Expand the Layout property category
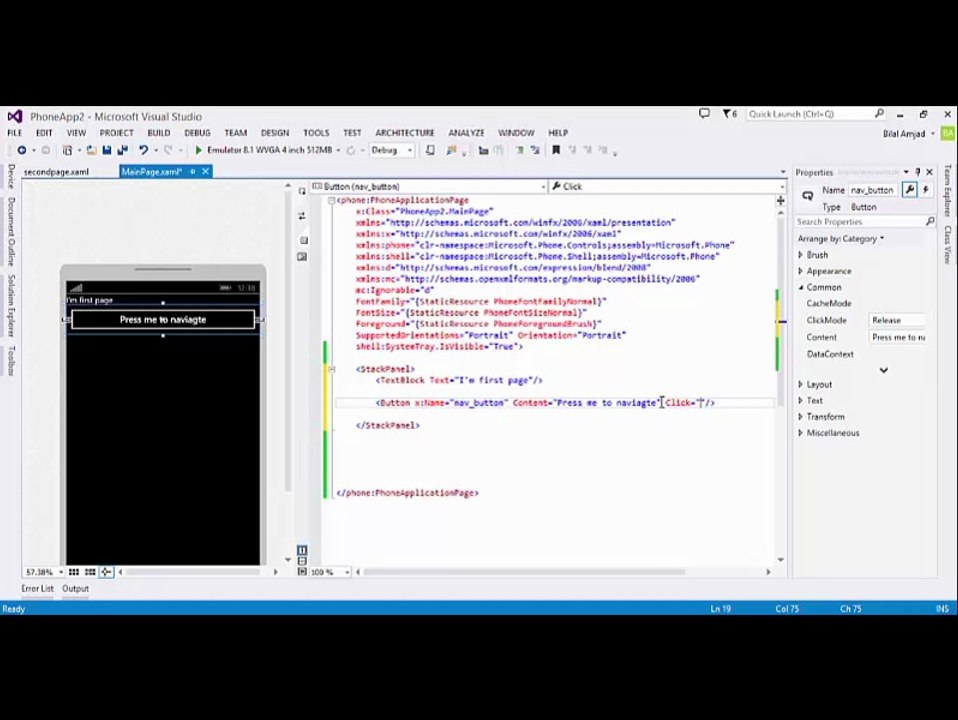This screenshot has width=958, height=720. (x=800, y=384)
